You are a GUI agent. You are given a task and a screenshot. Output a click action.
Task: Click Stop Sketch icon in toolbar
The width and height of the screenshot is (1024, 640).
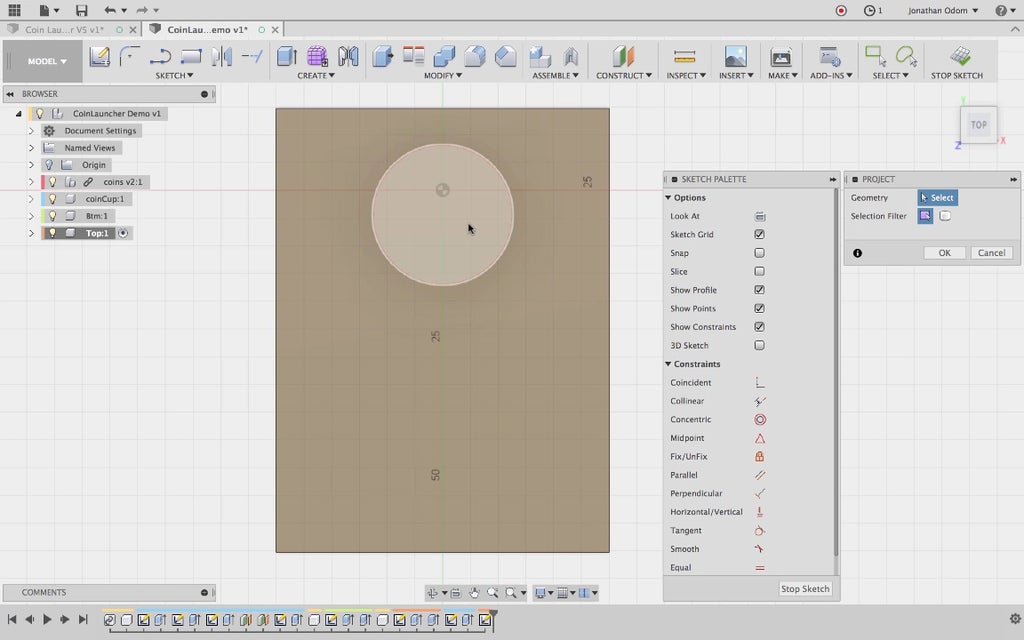(x=960, y=57)
